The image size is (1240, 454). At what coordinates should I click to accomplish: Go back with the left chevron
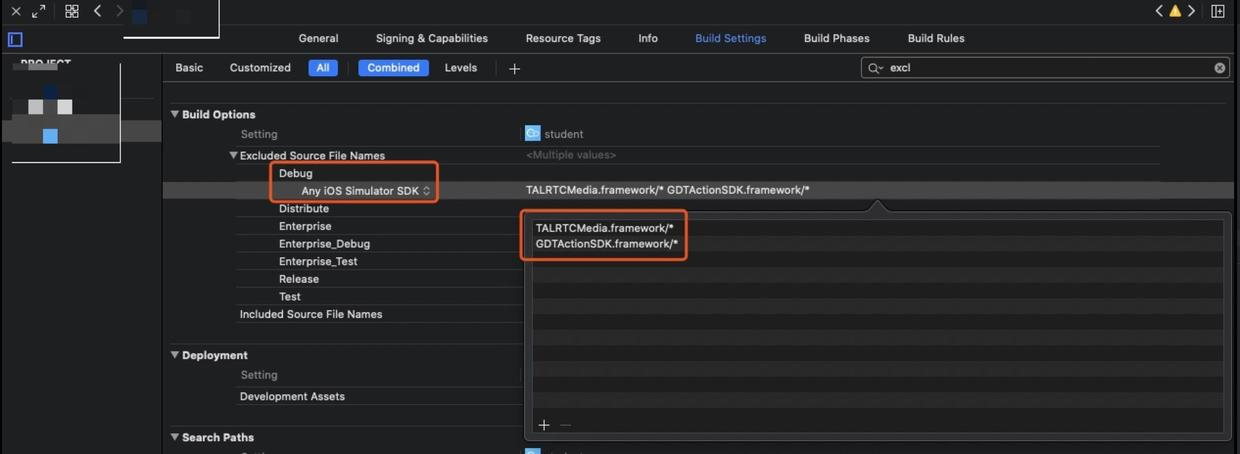pos(97,11)
